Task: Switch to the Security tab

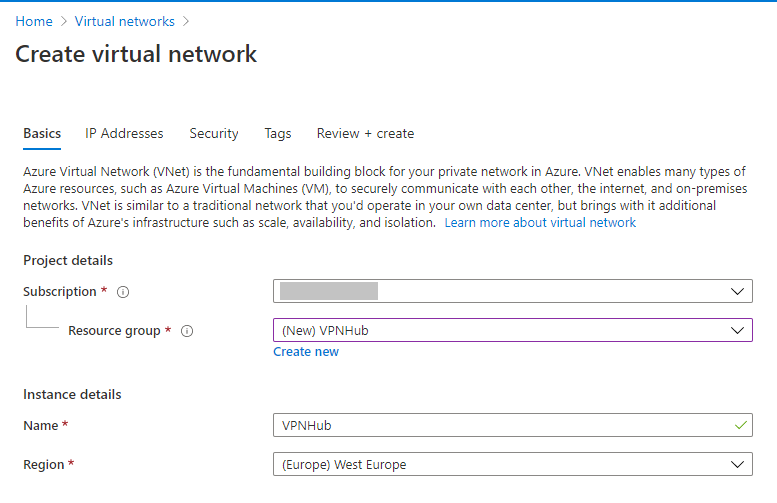Action: [214, 133]
